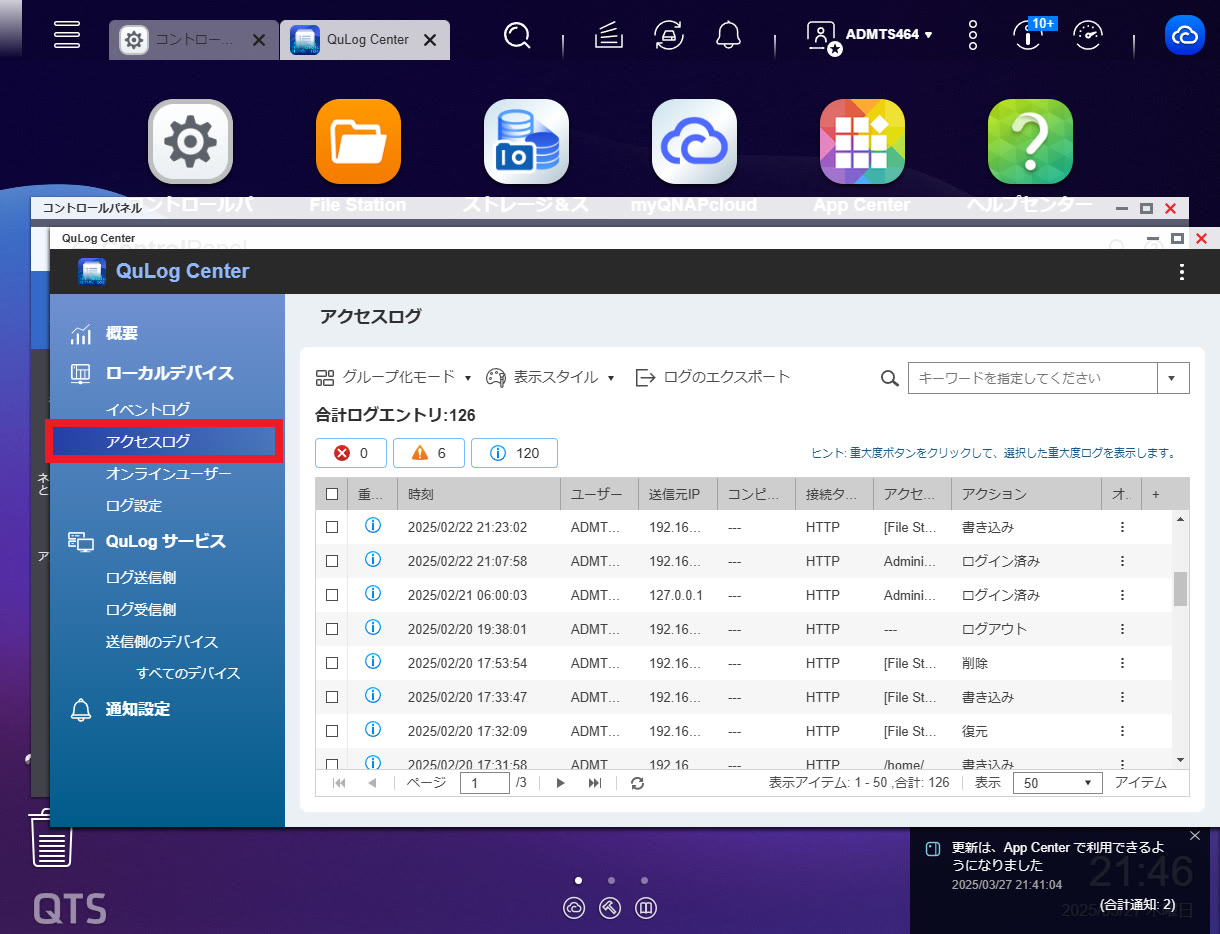Launch App Center desktop icon

pyautogui.click(x=862, y=142)
